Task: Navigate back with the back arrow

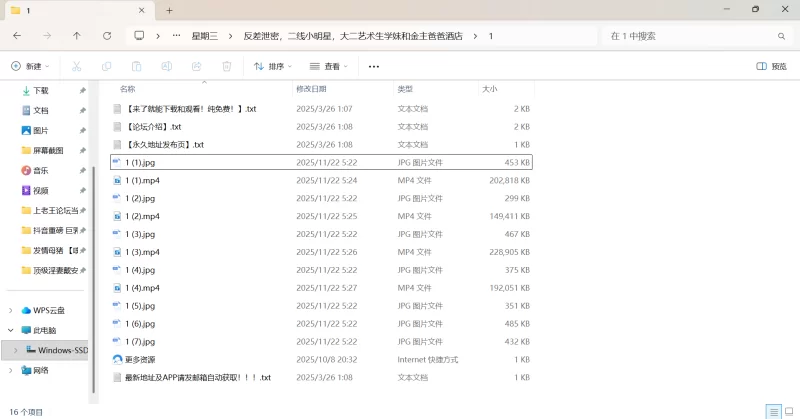Action: click(17, 36)
